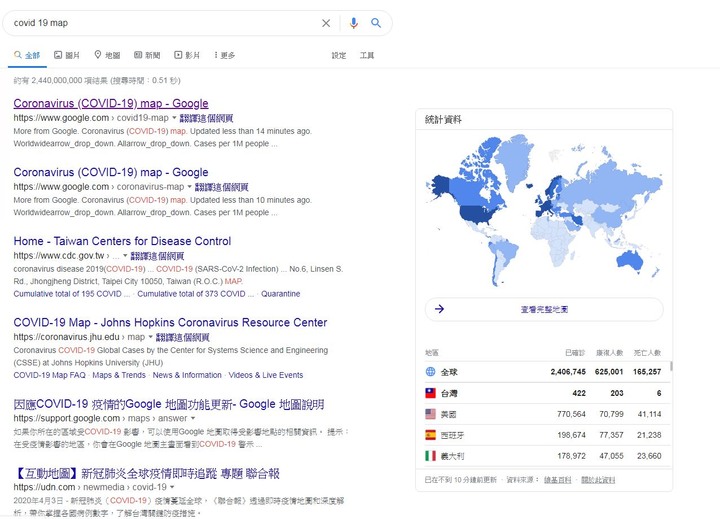Click the United States flag icon
720x519 pixels.
[x=430, y=414]
